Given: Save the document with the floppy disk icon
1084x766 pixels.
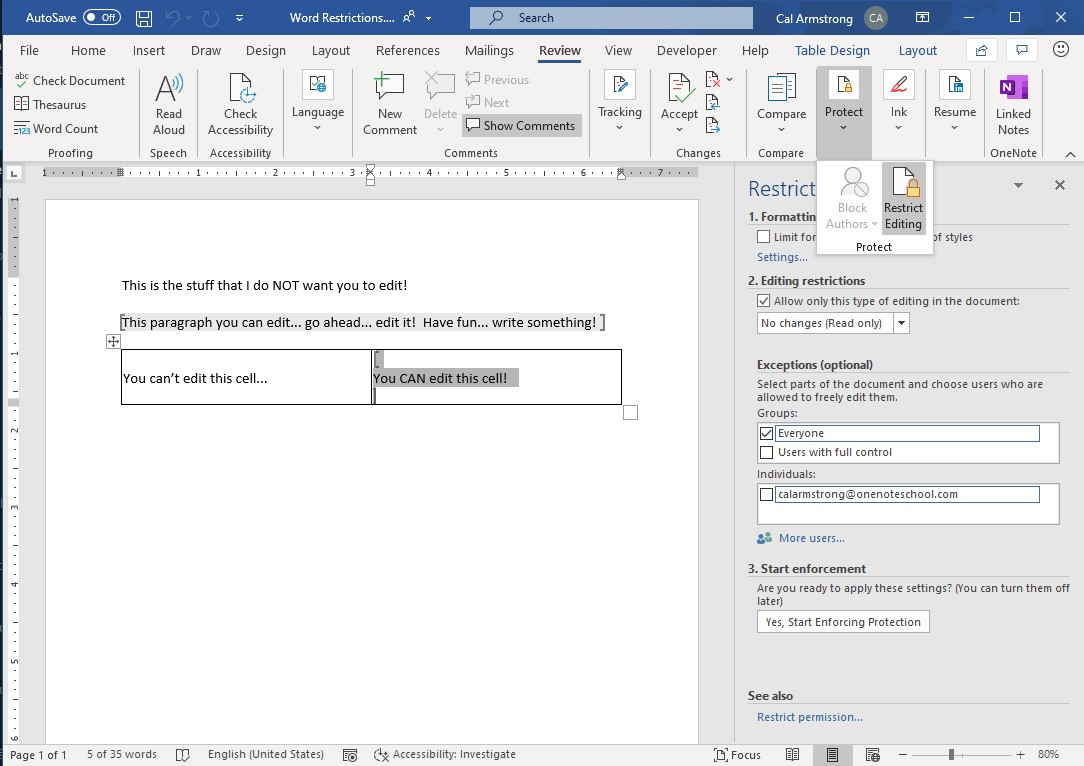Looking at the screenshot, I should tap(144, 18).
